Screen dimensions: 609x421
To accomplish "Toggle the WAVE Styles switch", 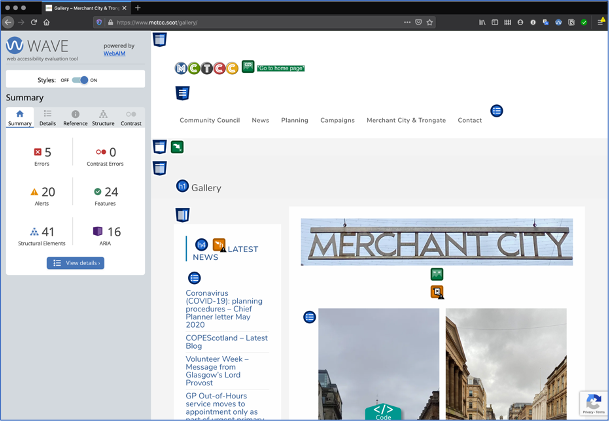I will click(80, 80).
